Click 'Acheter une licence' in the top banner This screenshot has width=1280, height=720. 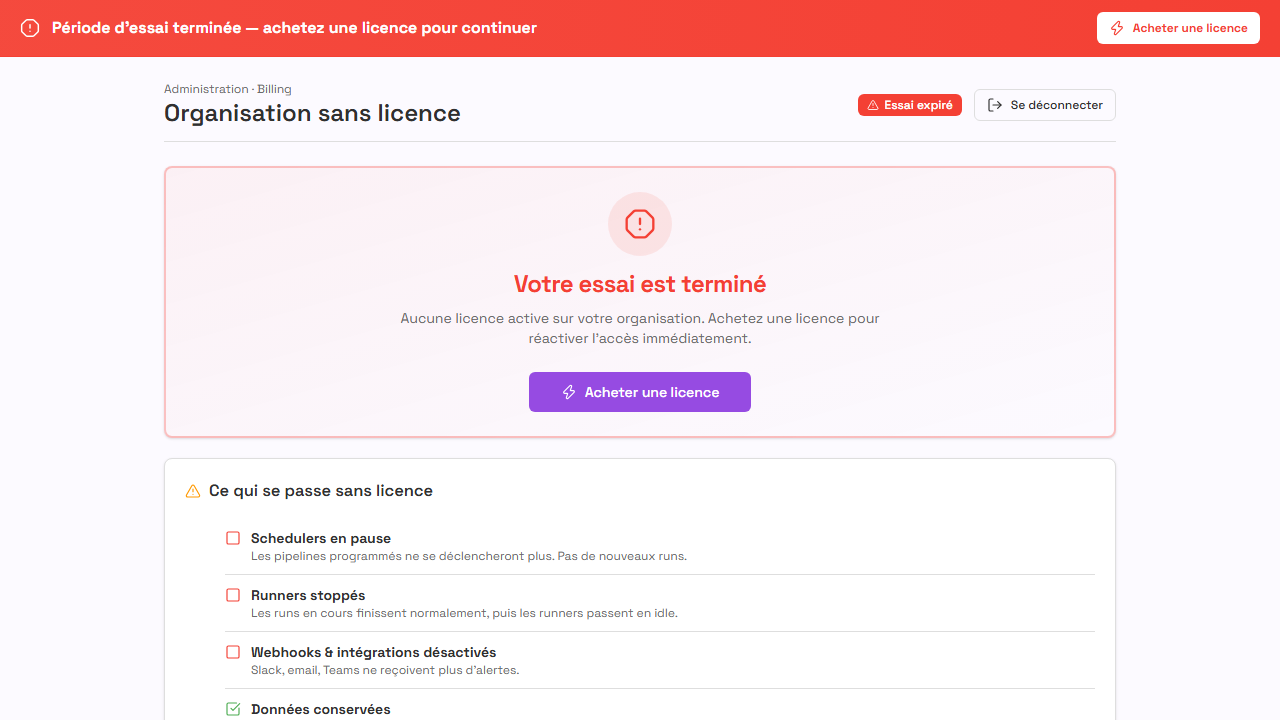tap(1178, 28)
